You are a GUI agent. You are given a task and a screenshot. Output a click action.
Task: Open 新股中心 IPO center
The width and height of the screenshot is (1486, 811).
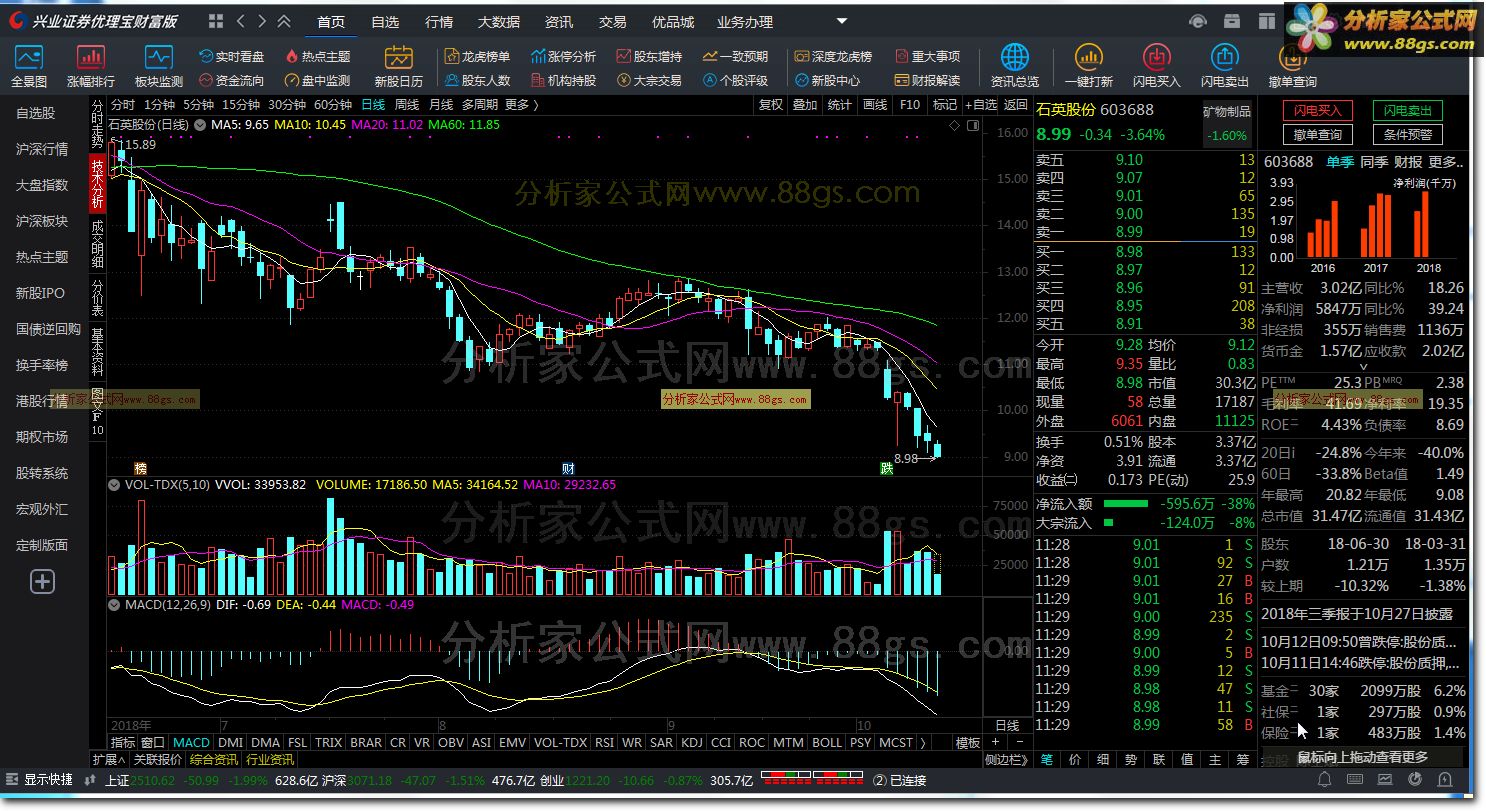827,81
